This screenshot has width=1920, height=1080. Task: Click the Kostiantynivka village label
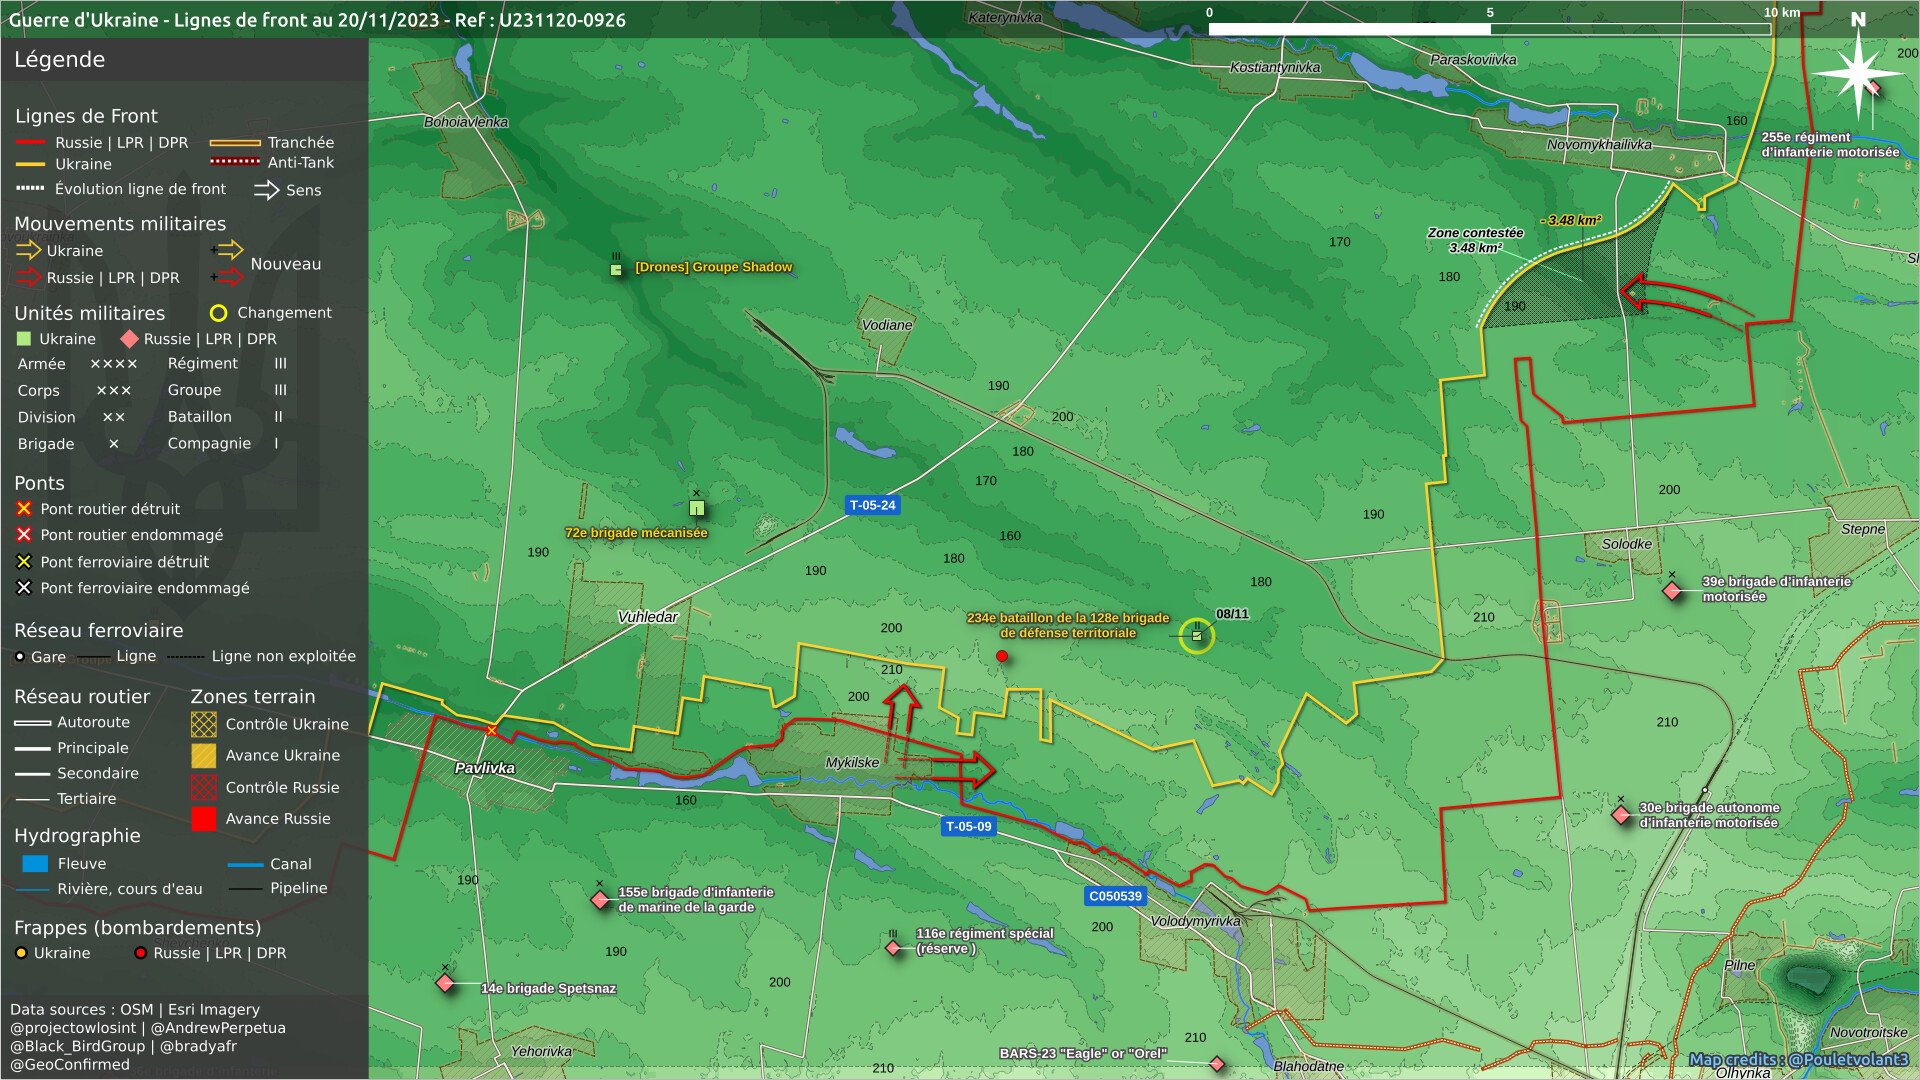click(x=1275, y=67)
